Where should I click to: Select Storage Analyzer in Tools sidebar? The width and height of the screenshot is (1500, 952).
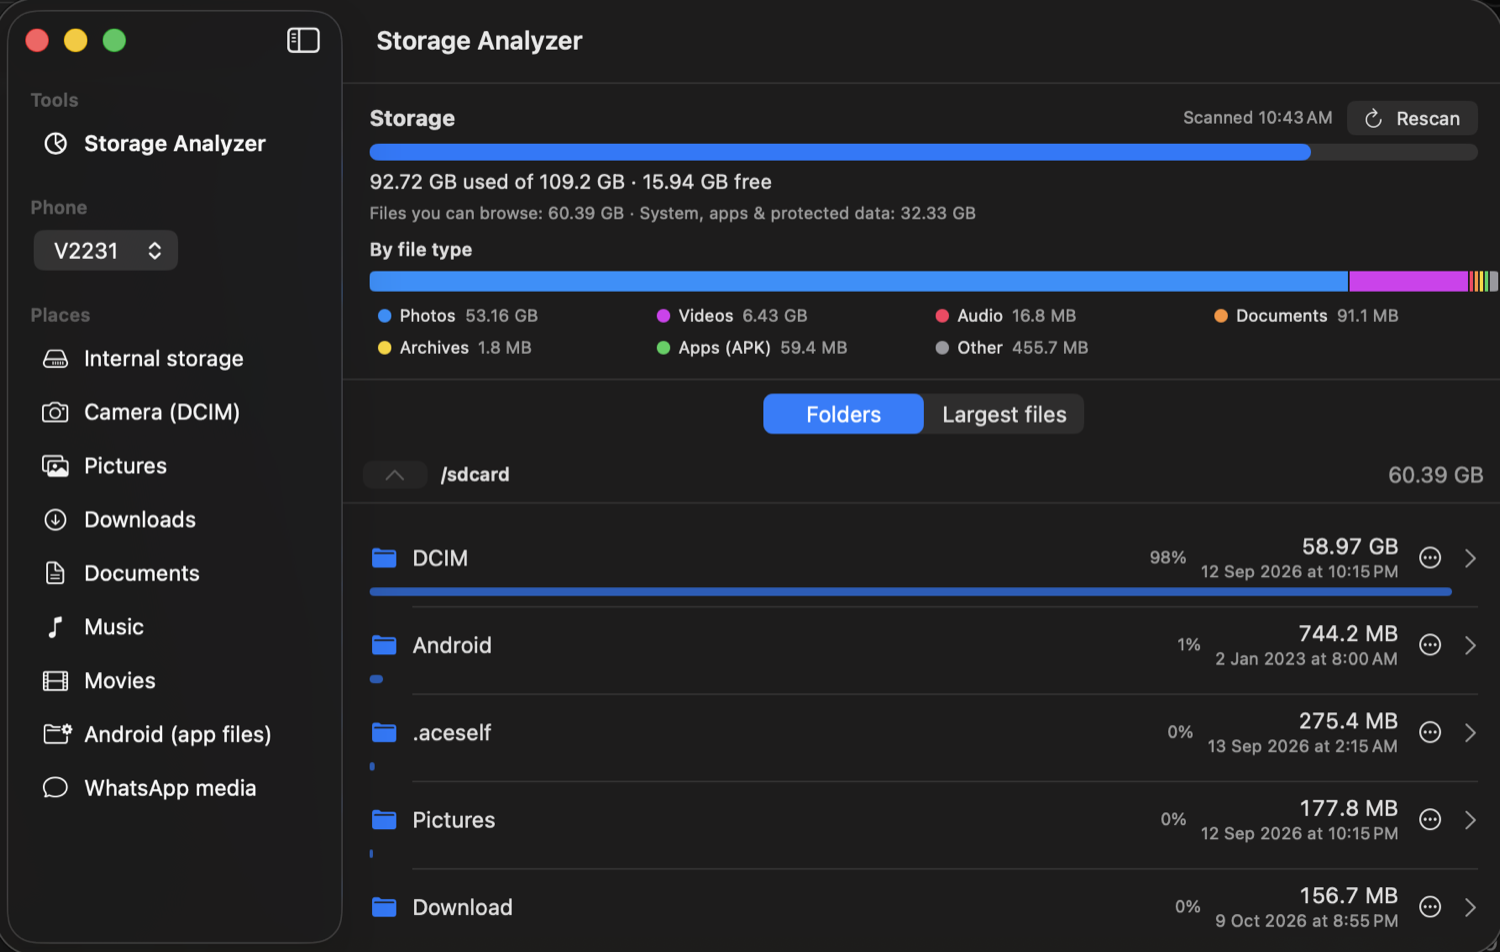pyautogui.click(x=174, y=144)
